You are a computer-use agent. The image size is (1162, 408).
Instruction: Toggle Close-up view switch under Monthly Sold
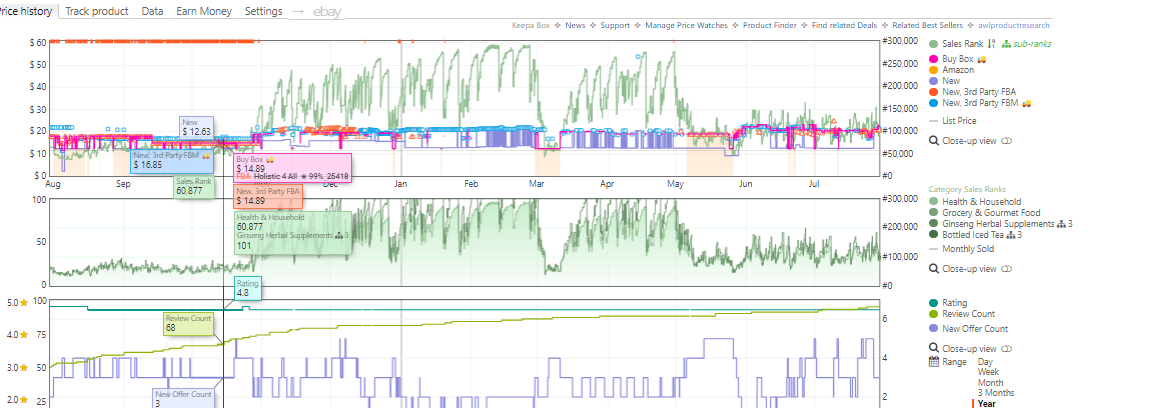coord(1006,269)
